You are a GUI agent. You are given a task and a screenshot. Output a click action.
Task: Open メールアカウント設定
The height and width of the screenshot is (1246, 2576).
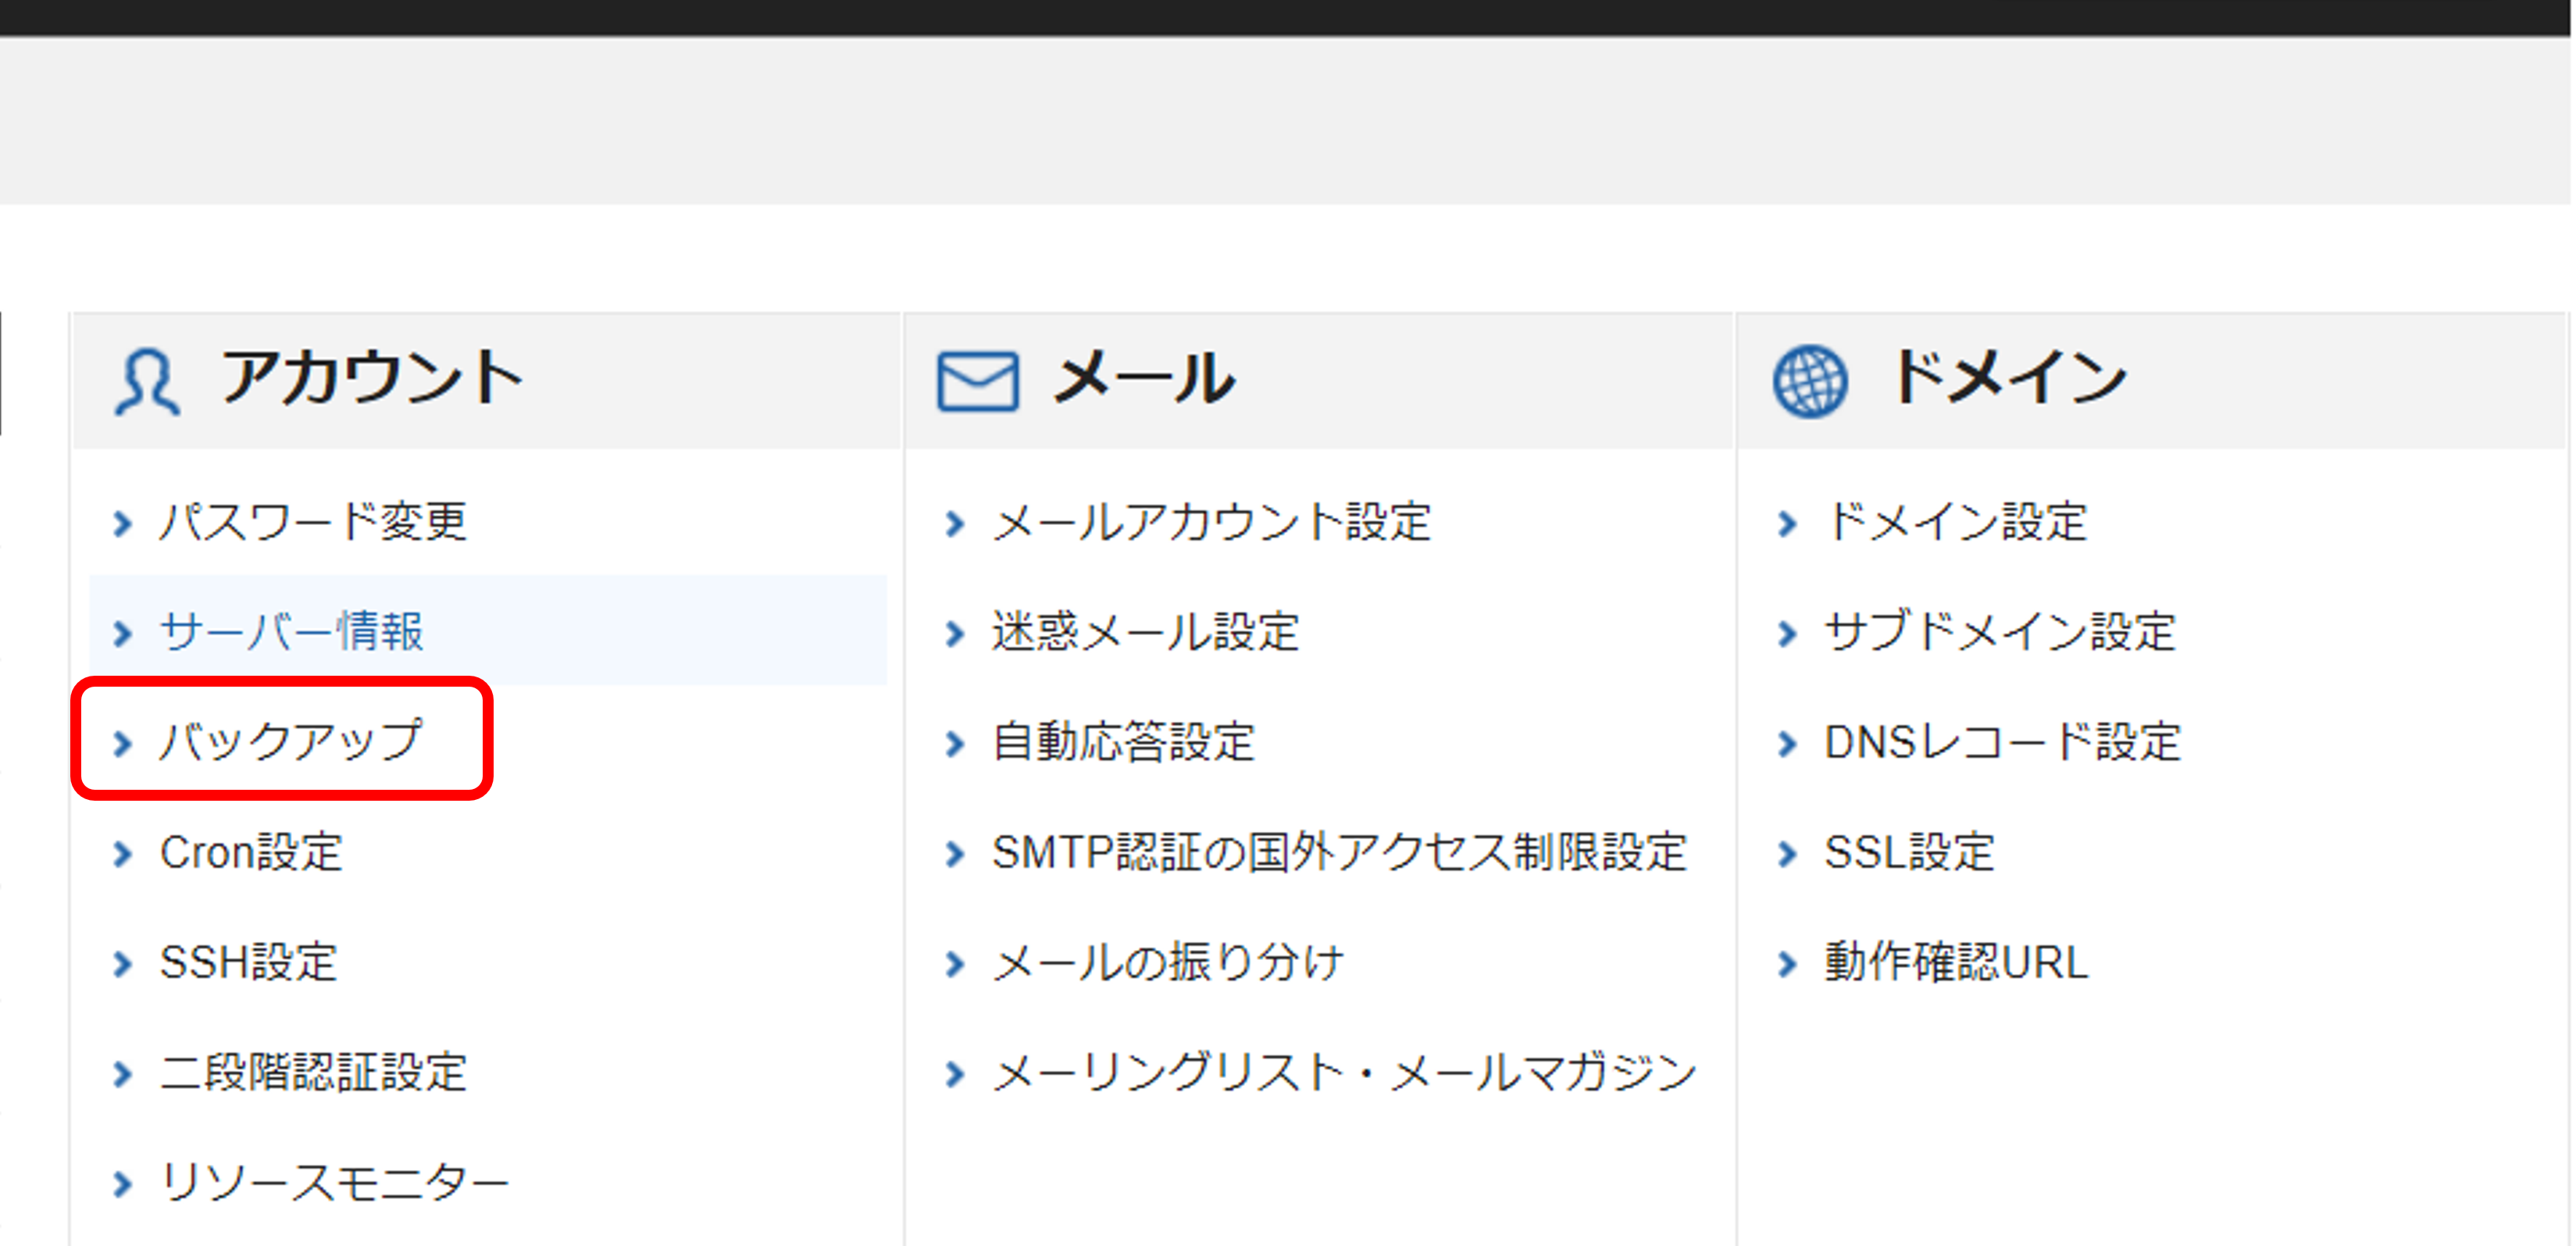(1211, 522)
